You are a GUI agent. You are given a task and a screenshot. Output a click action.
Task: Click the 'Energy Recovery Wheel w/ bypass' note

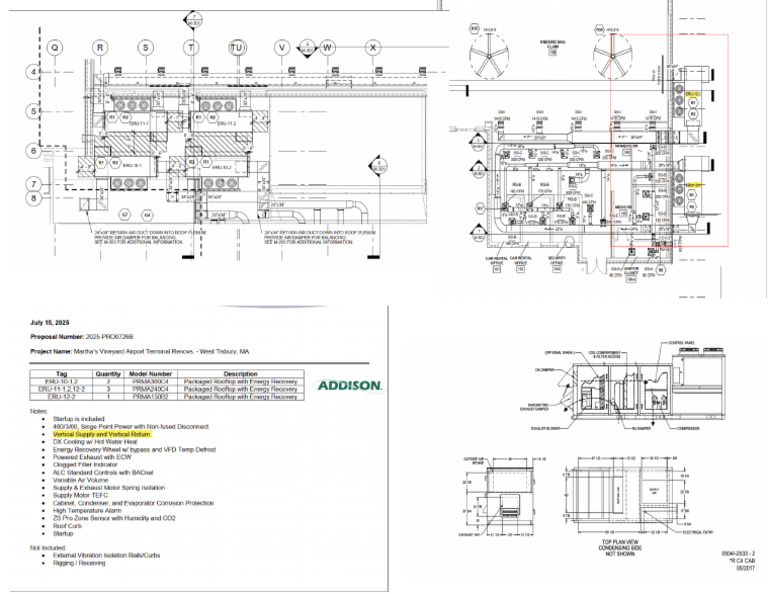pyautogui.click(x=134, y=450)
